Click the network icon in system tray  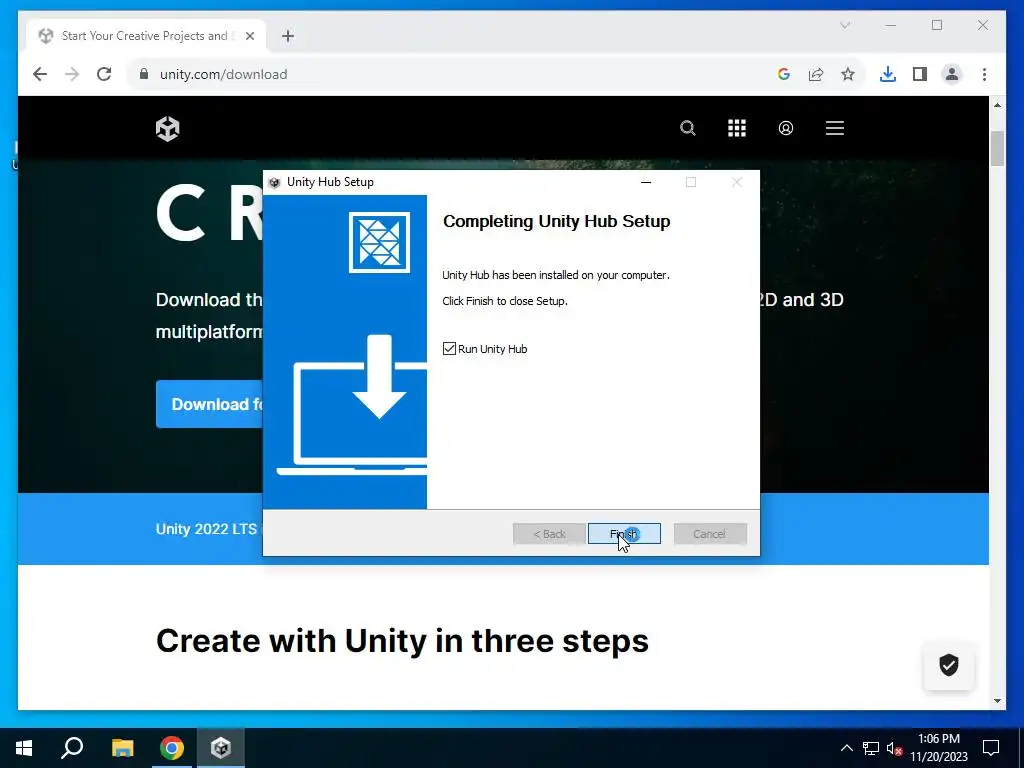coord(871,748)
